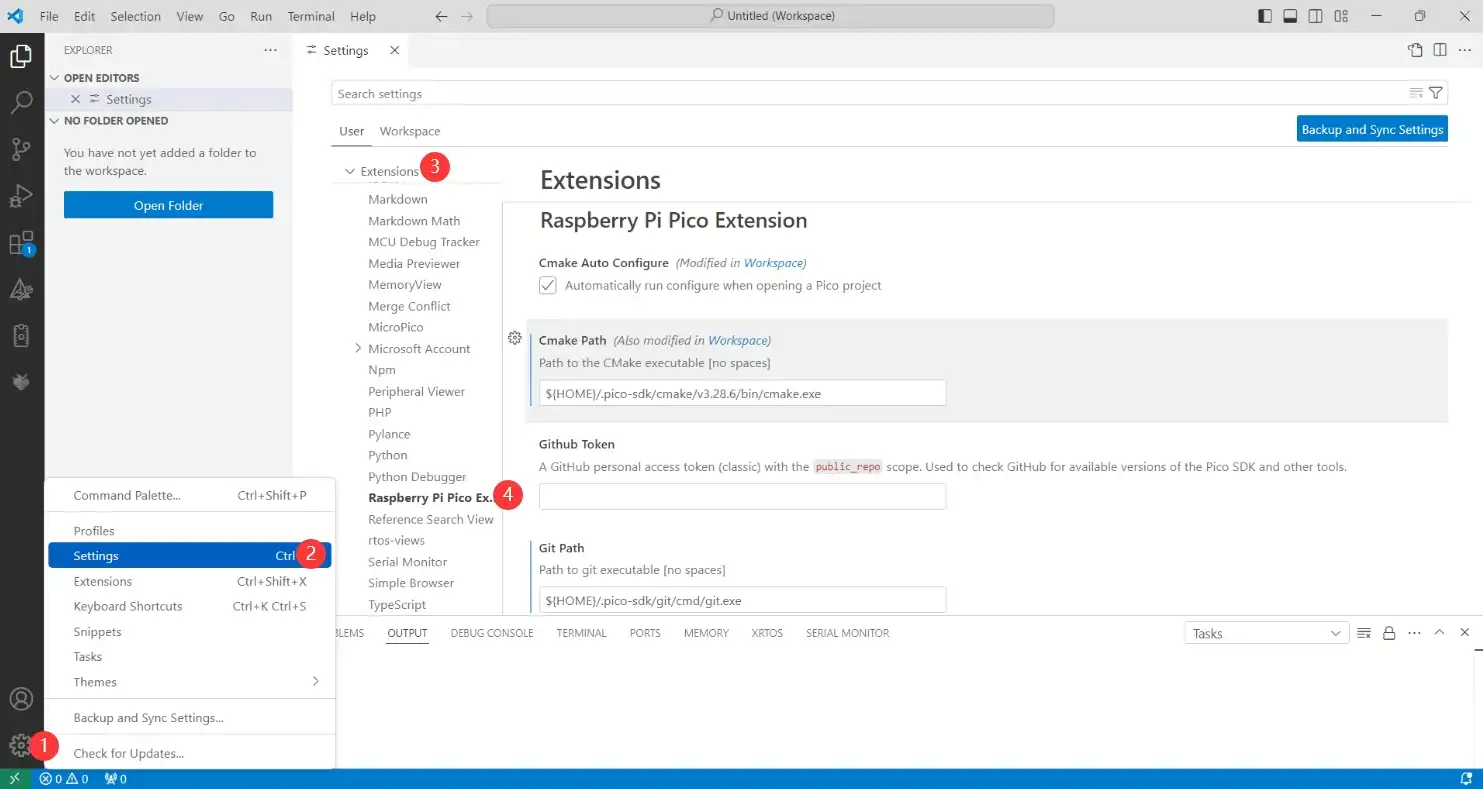Click the Github Token input field
Screen dimensions: 1483x789
pyautogui.click(x=742, y=496)
